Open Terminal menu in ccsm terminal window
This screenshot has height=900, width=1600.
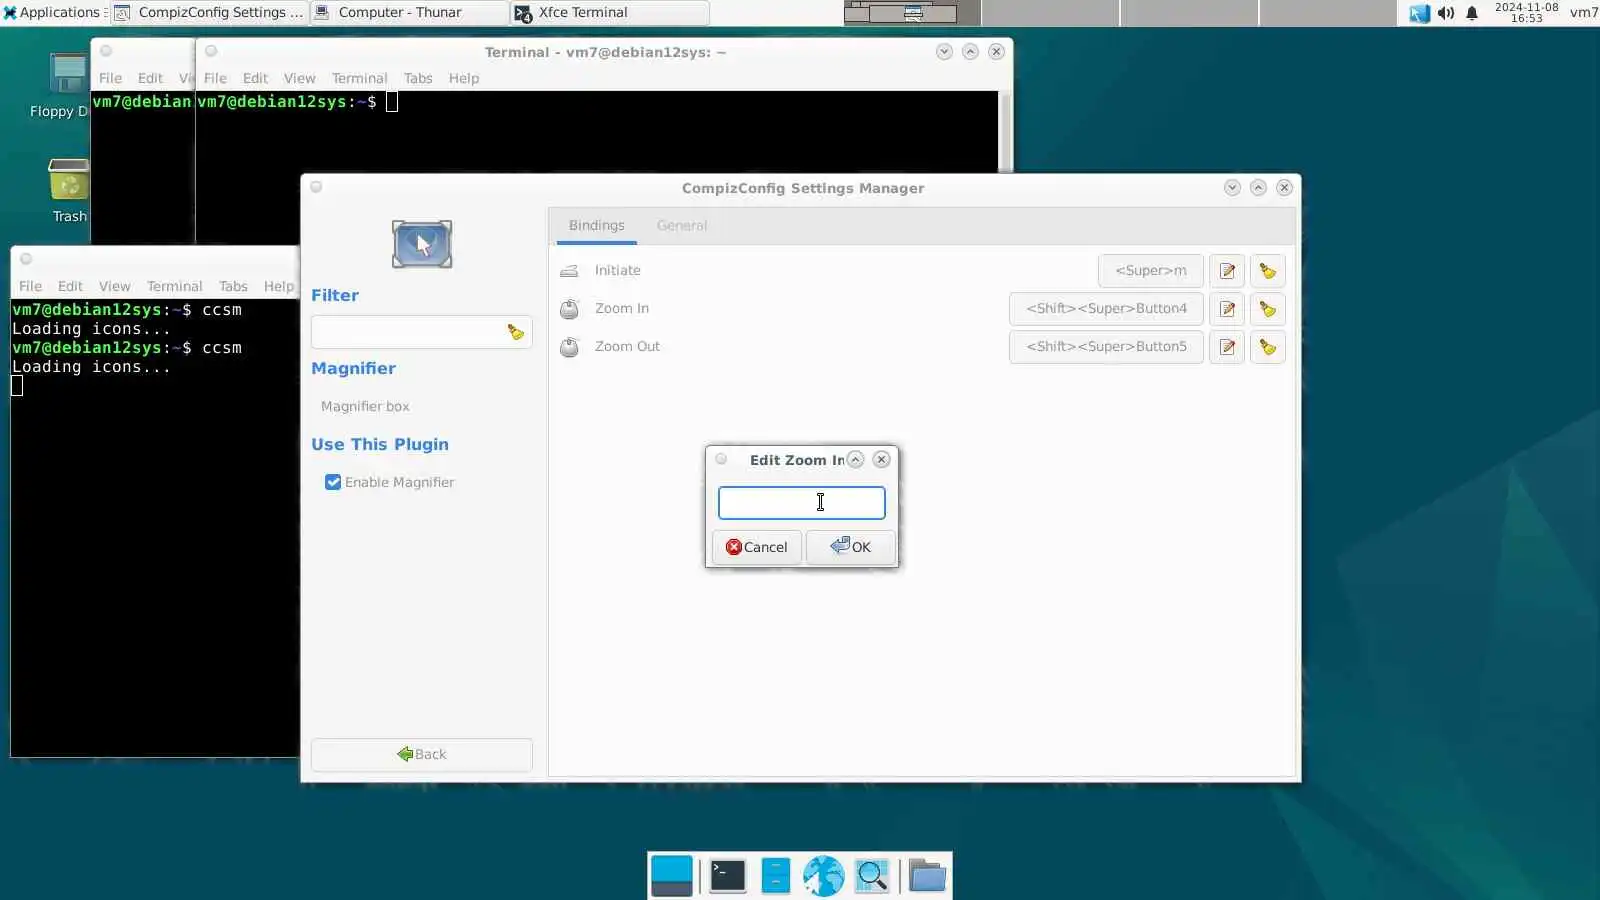pos(174,286)
